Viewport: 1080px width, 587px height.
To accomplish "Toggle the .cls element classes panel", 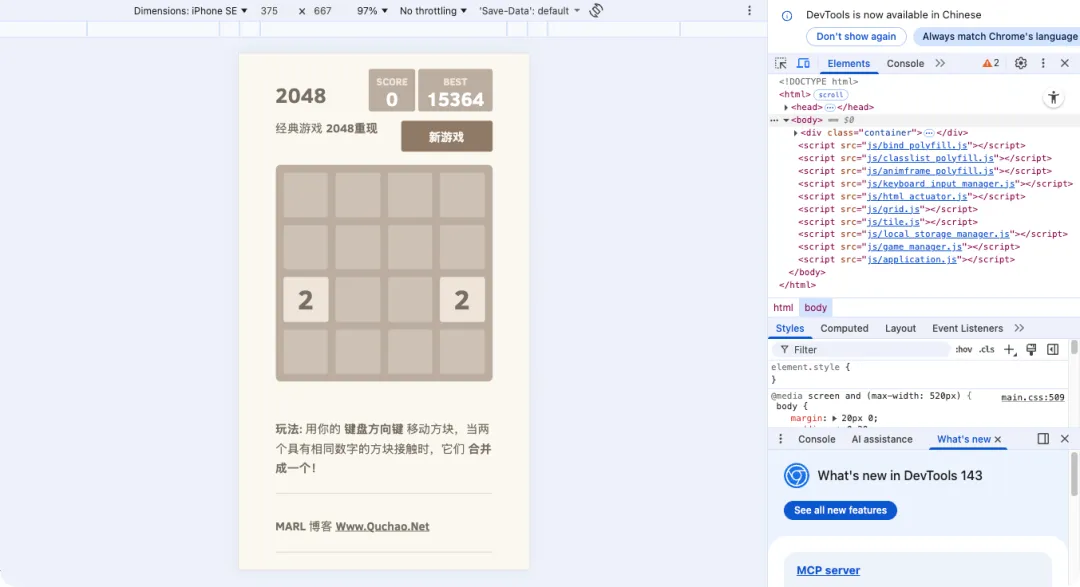I will [x=986, y=350].
